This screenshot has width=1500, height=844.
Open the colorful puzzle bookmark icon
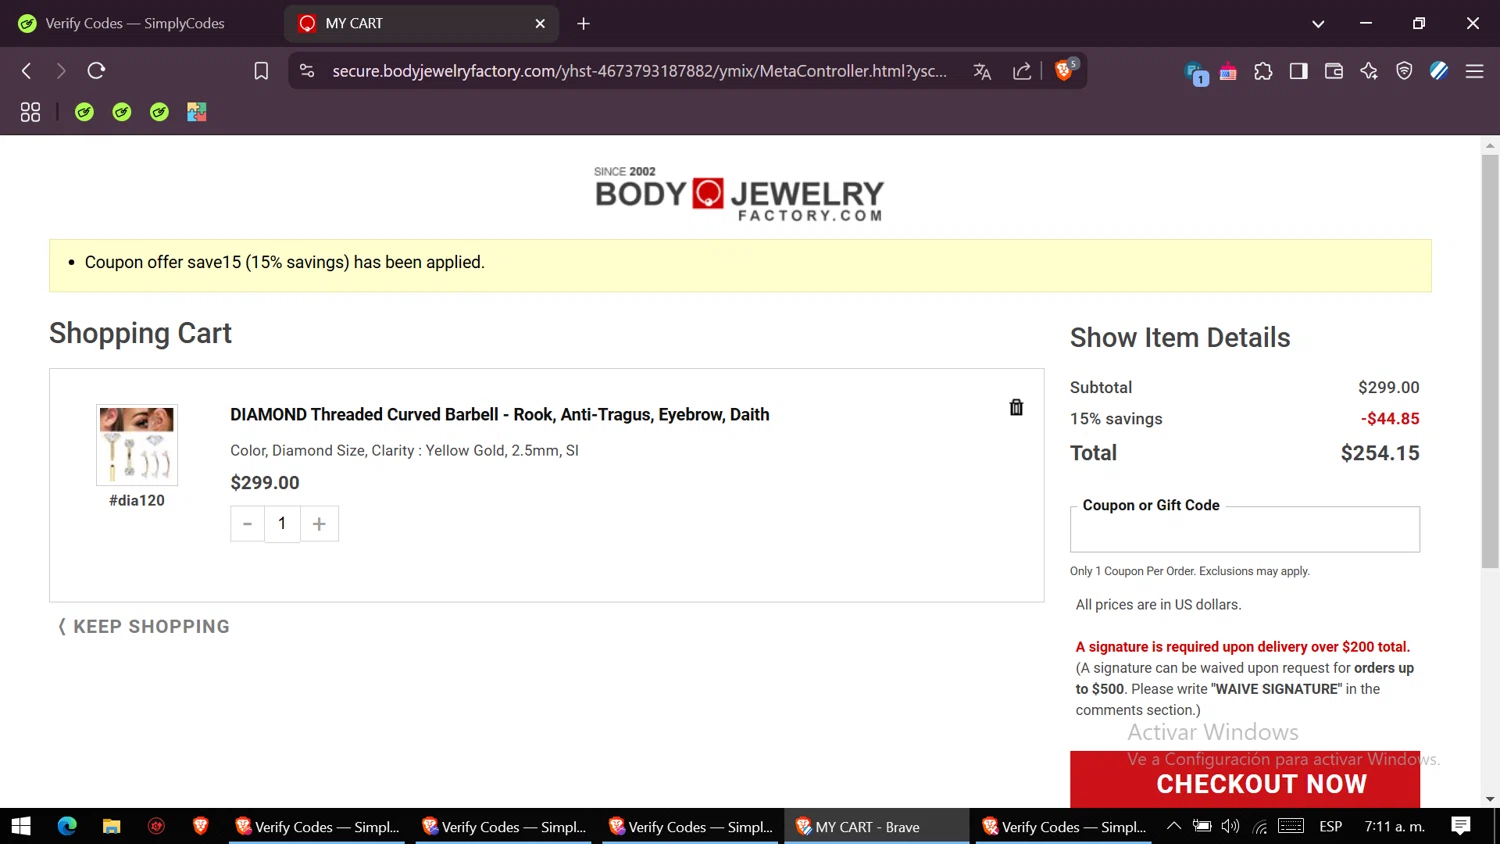pos(196,112)
